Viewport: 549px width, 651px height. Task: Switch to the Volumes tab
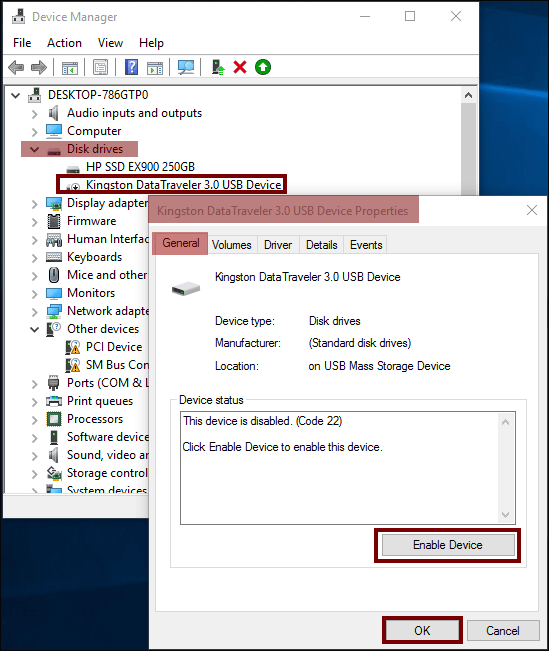(232, 245)
